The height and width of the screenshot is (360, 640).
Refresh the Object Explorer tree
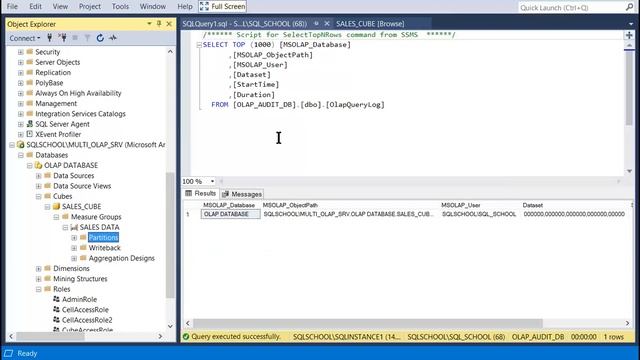(100, 38)
